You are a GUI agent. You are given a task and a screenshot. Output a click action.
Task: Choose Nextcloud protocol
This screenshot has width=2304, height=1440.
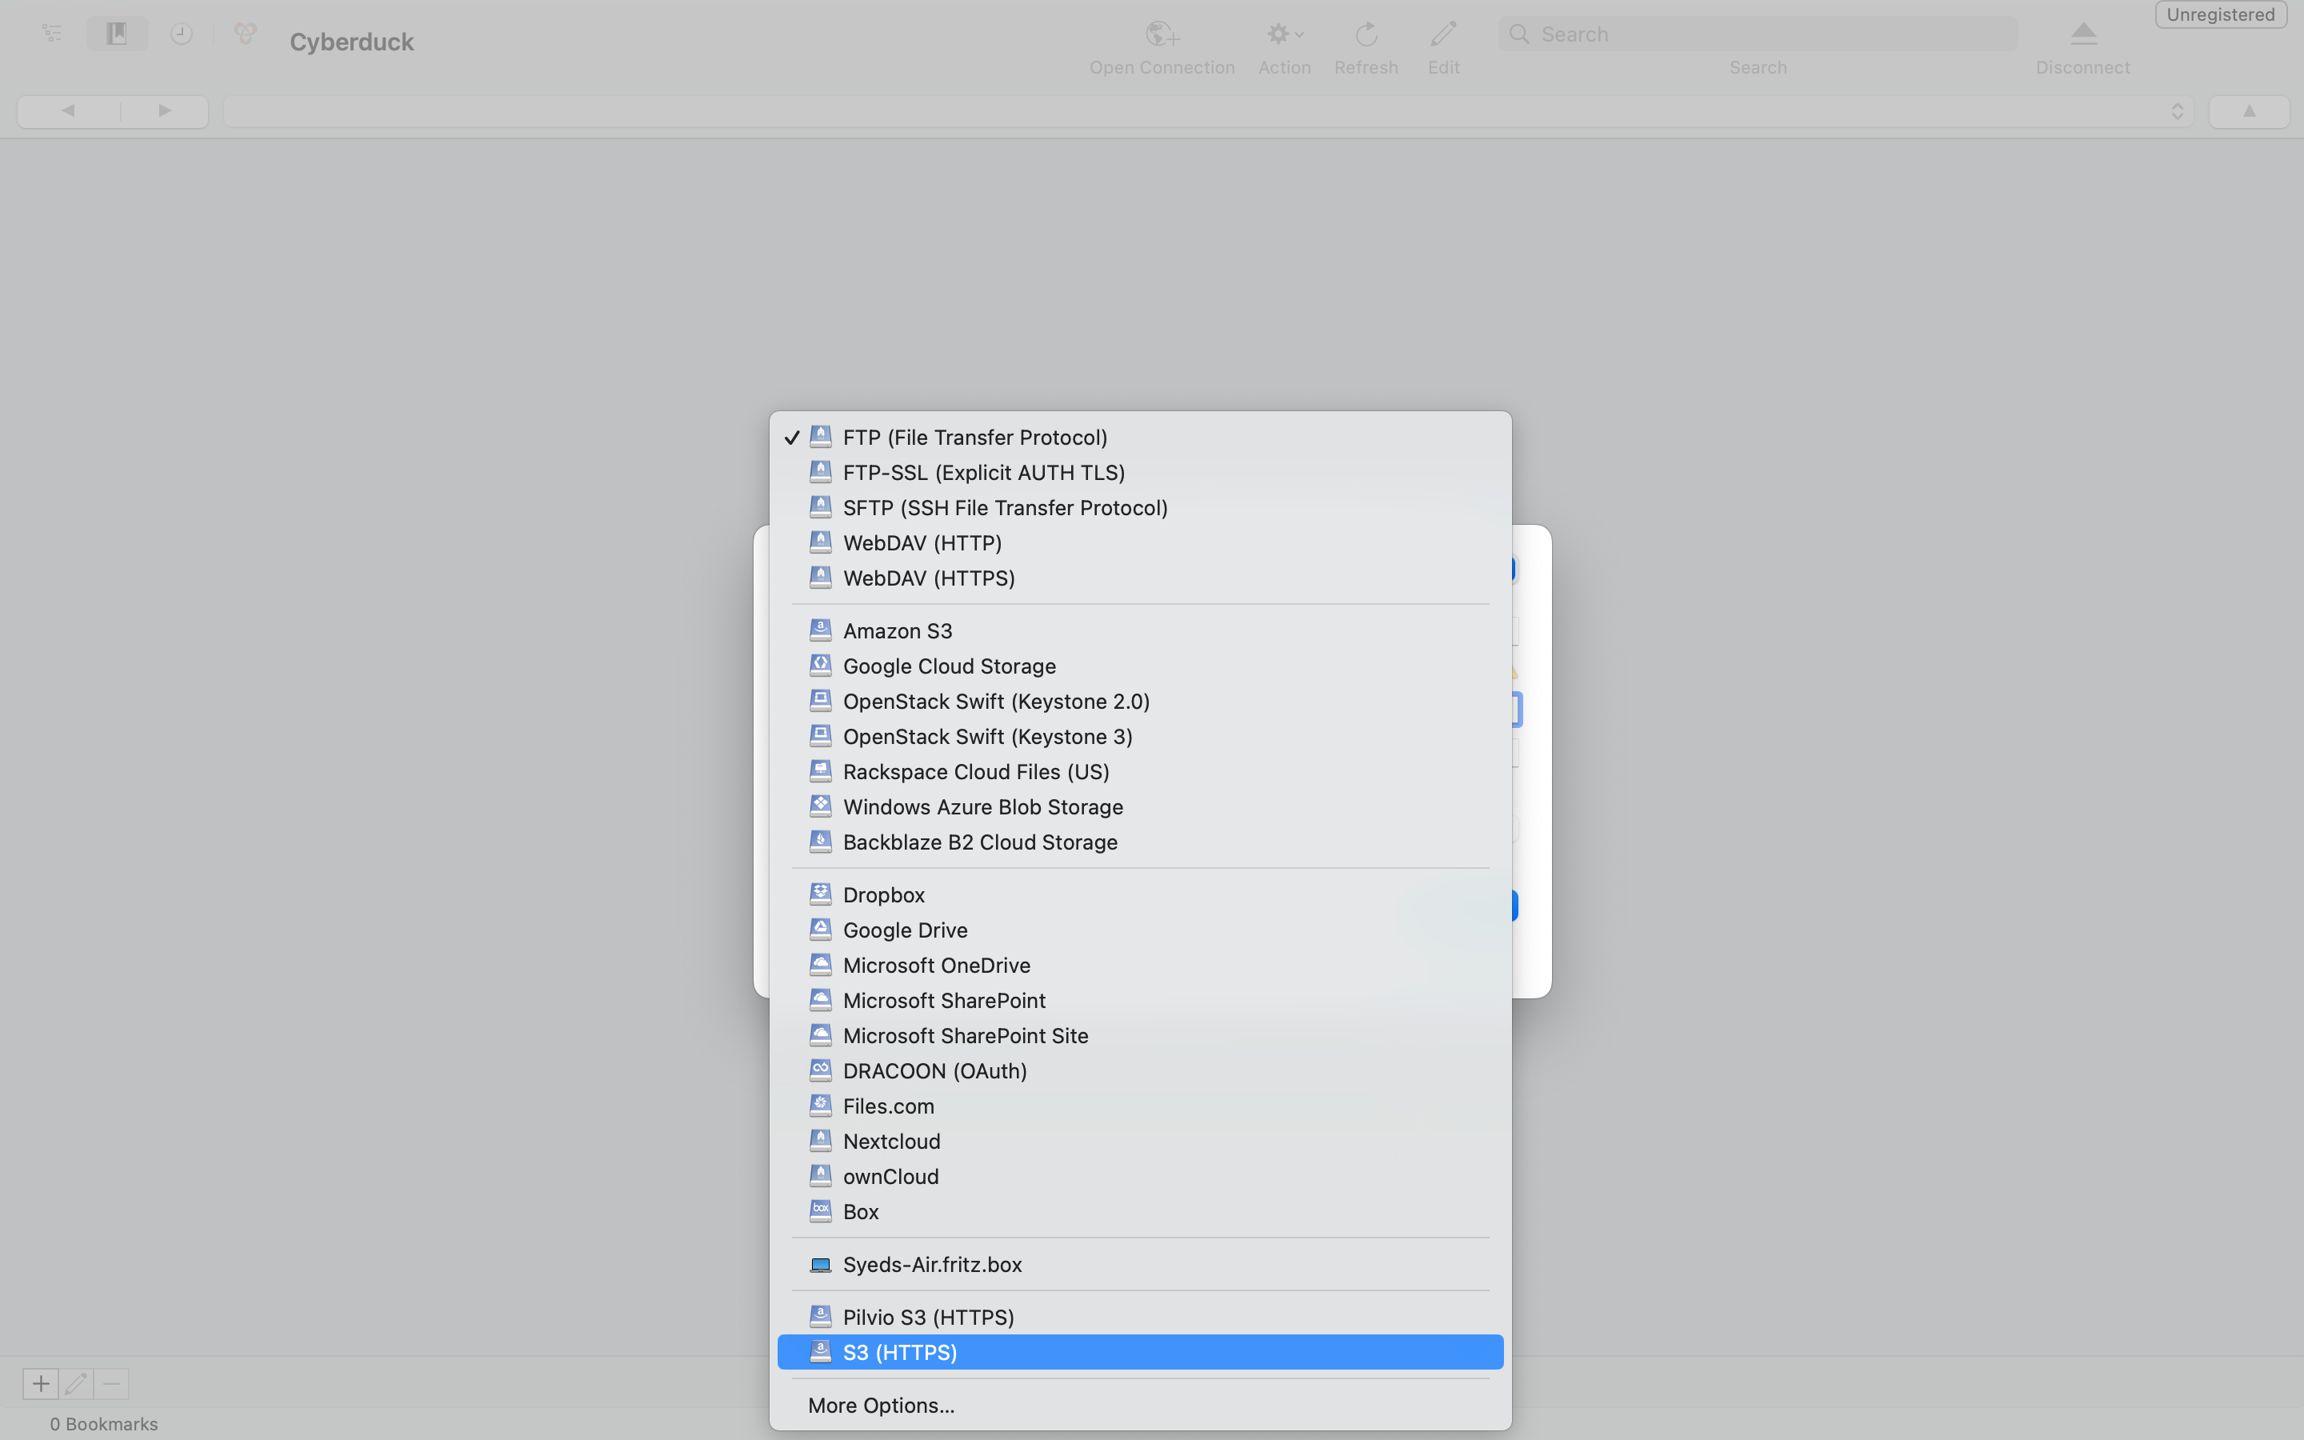point(1140,1141)
